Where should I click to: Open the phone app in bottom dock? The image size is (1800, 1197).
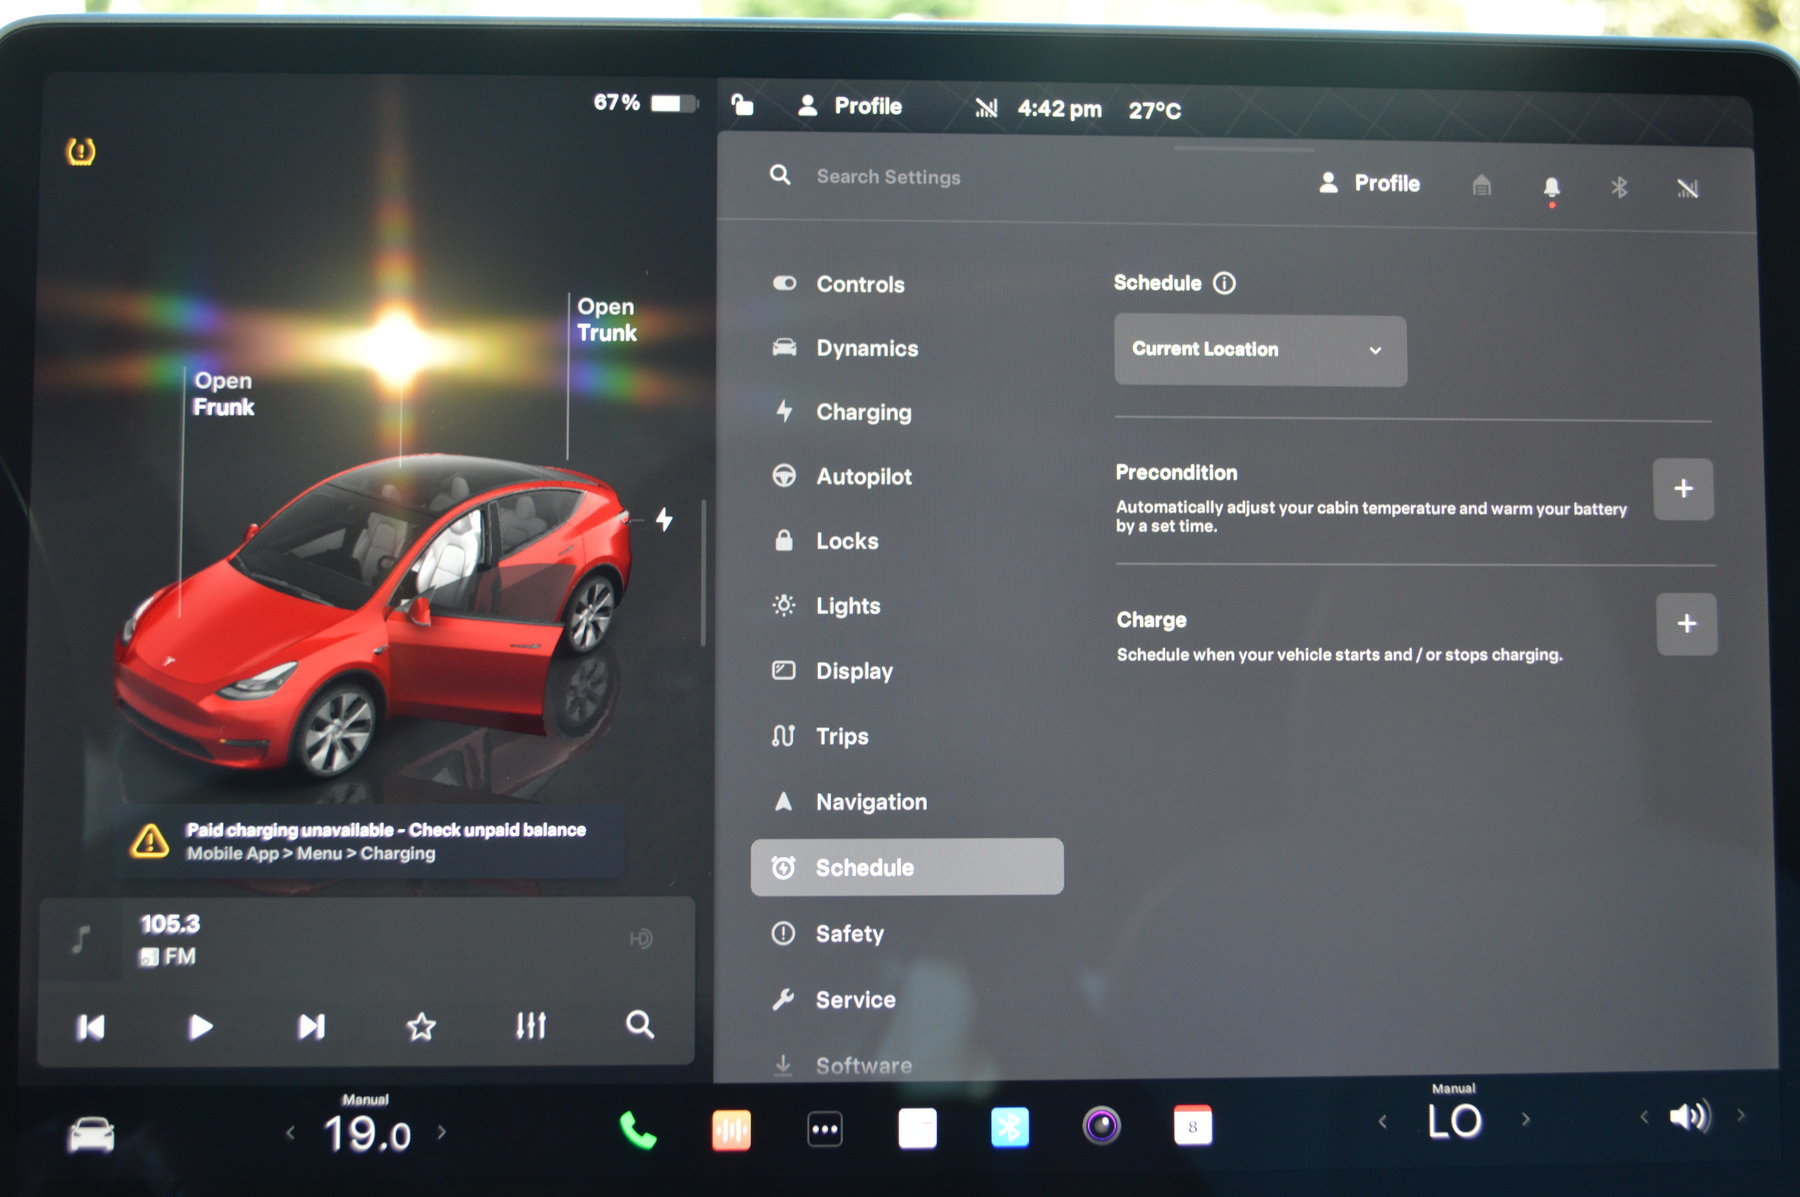point(637,1130)
